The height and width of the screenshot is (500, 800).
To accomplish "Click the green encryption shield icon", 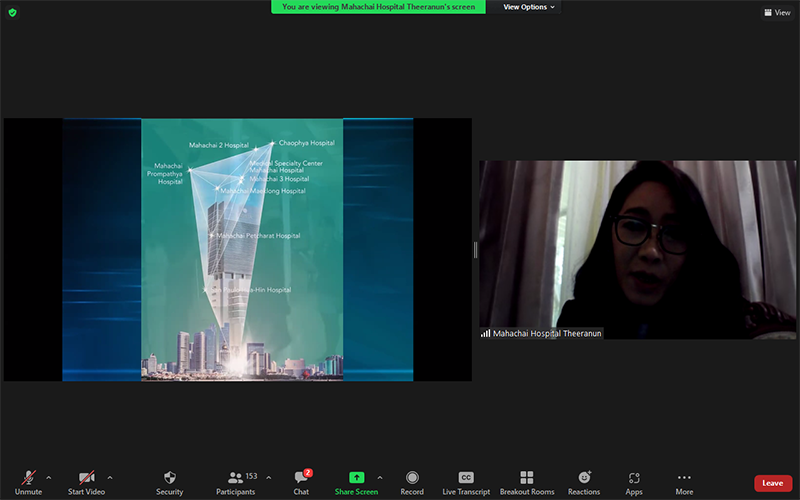I will [12, 12].
